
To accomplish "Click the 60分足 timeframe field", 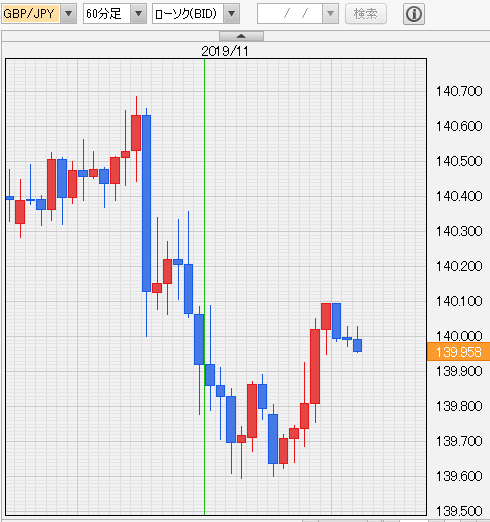I will point(107,14).
